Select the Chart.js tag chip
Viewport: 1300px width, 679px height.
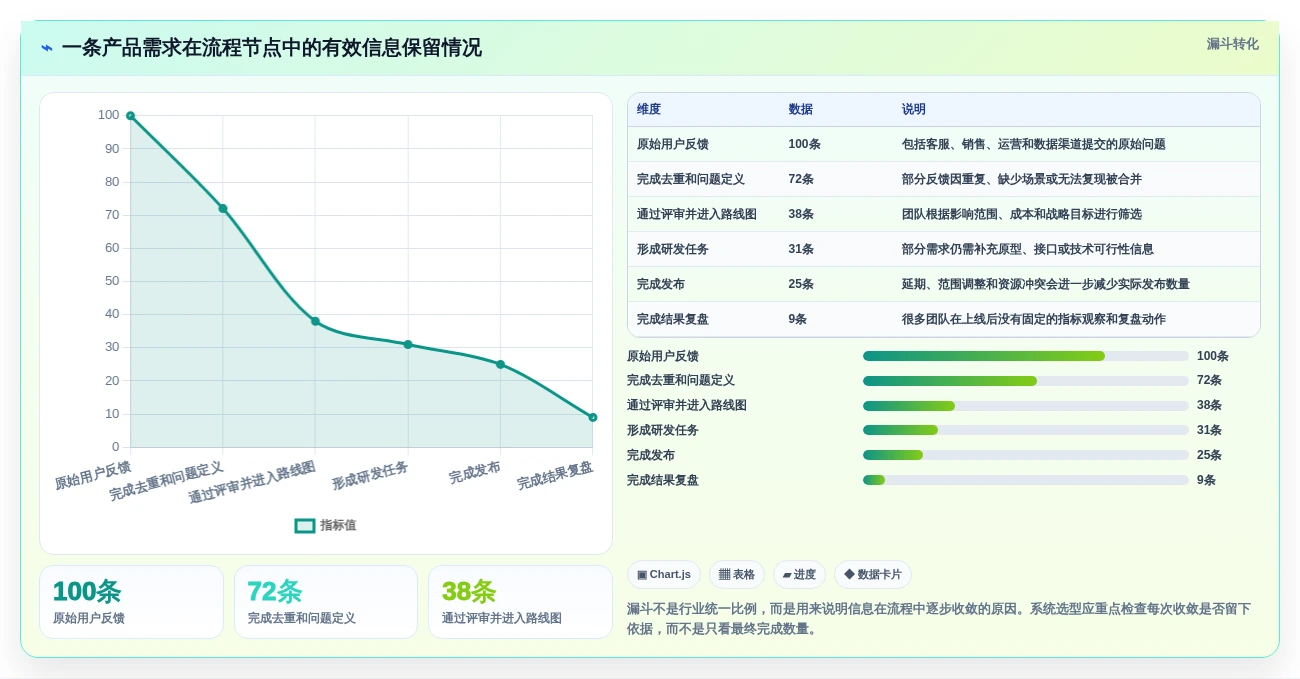click(664, 574)
